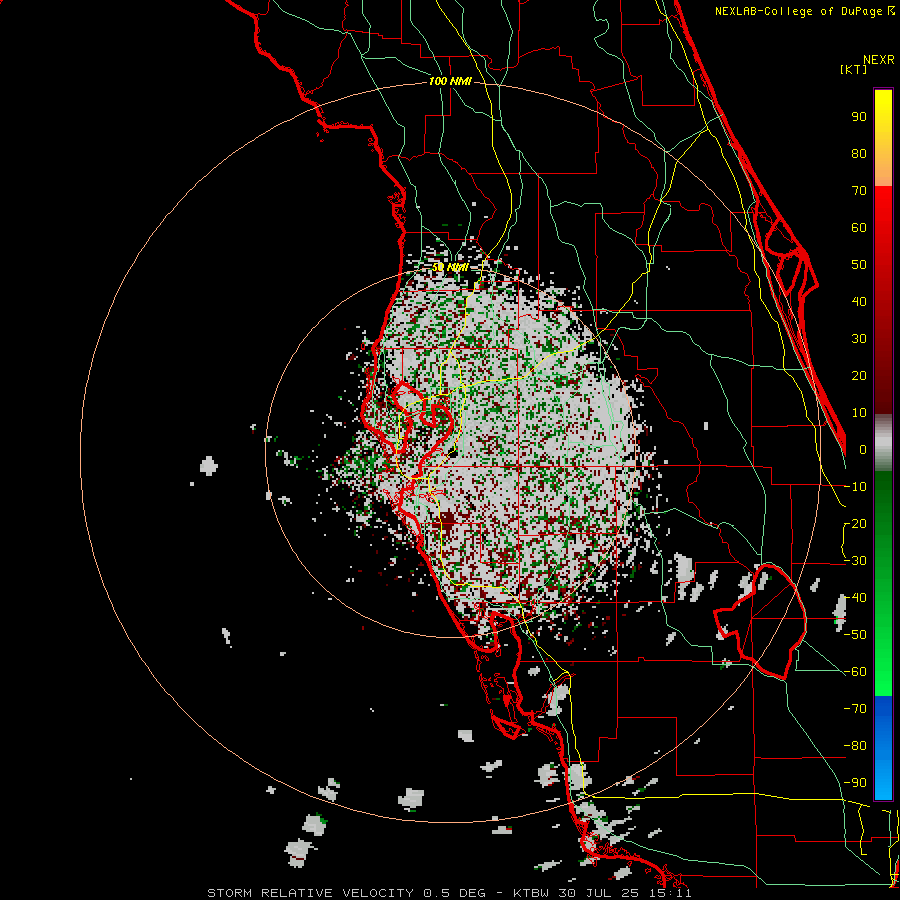Click the positive 30 knot scale label
Screen dimensions: 900x900
859,339
